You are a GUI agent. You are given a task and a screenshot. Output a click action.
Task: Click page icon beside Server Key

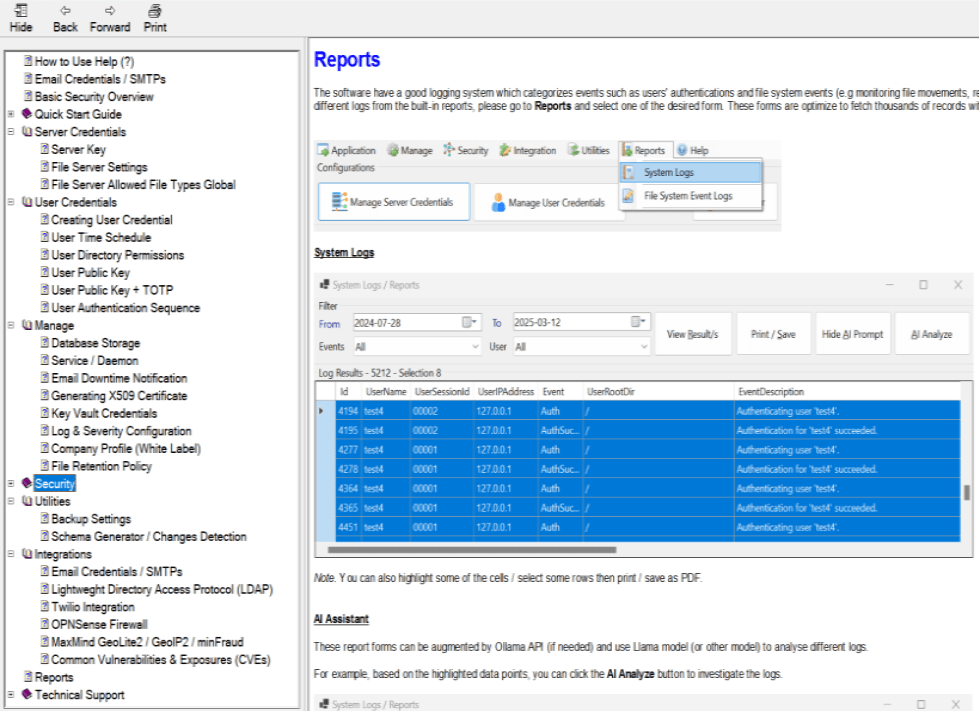45,149
